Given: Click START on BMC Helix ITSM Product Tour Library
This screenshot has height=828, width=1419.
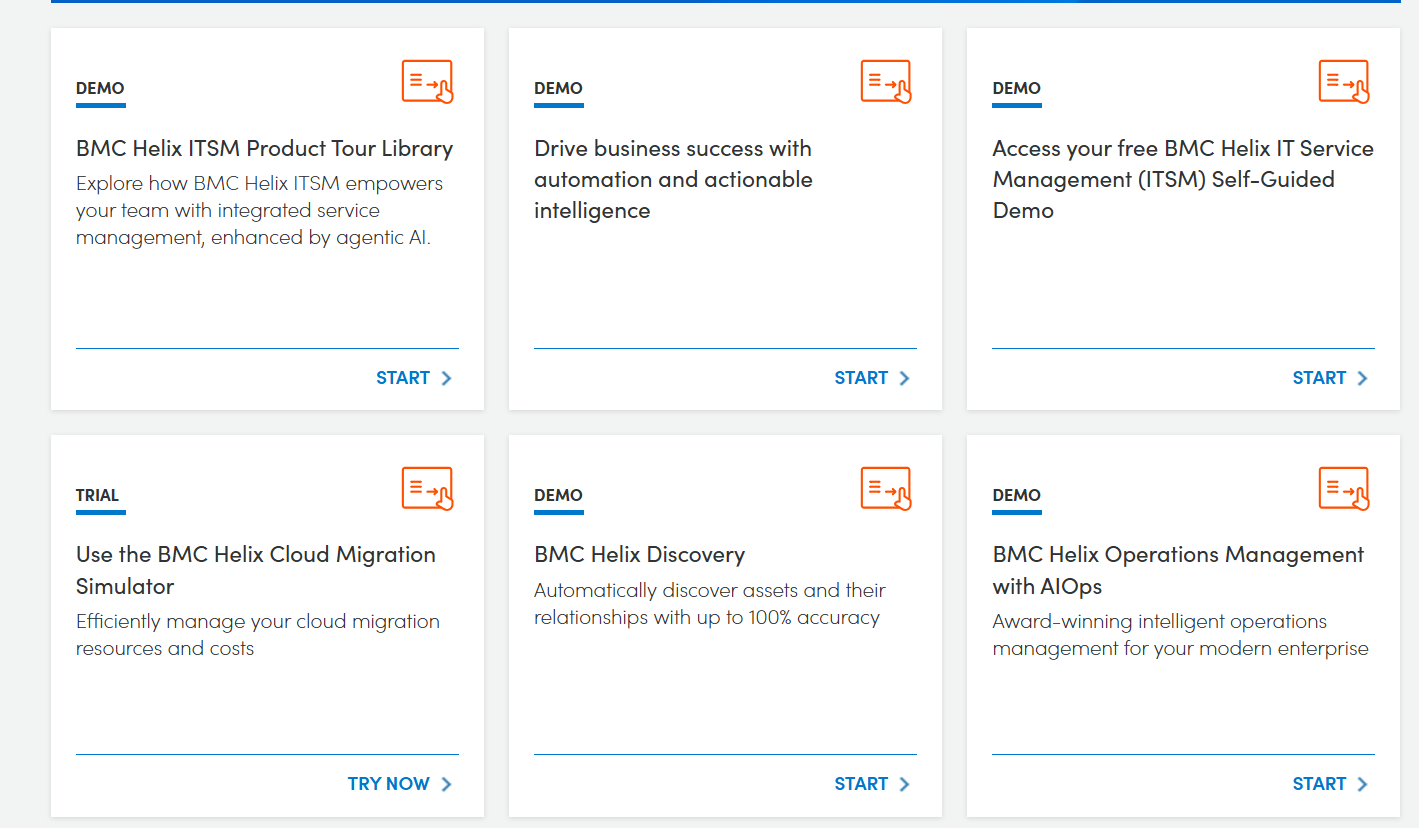Looking at the screenshot, I should click(x=403, y=378).
